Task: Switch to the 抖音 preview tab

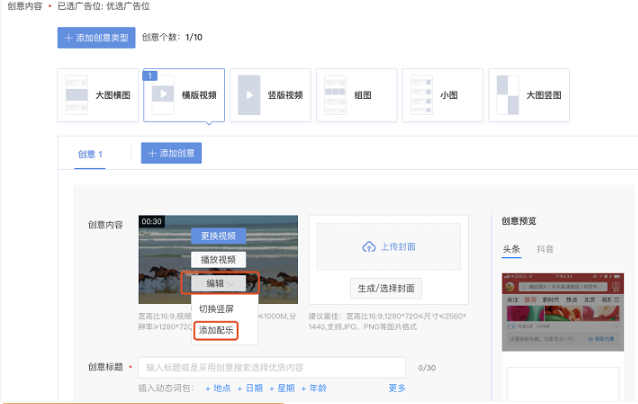Action: coord(546,249)
